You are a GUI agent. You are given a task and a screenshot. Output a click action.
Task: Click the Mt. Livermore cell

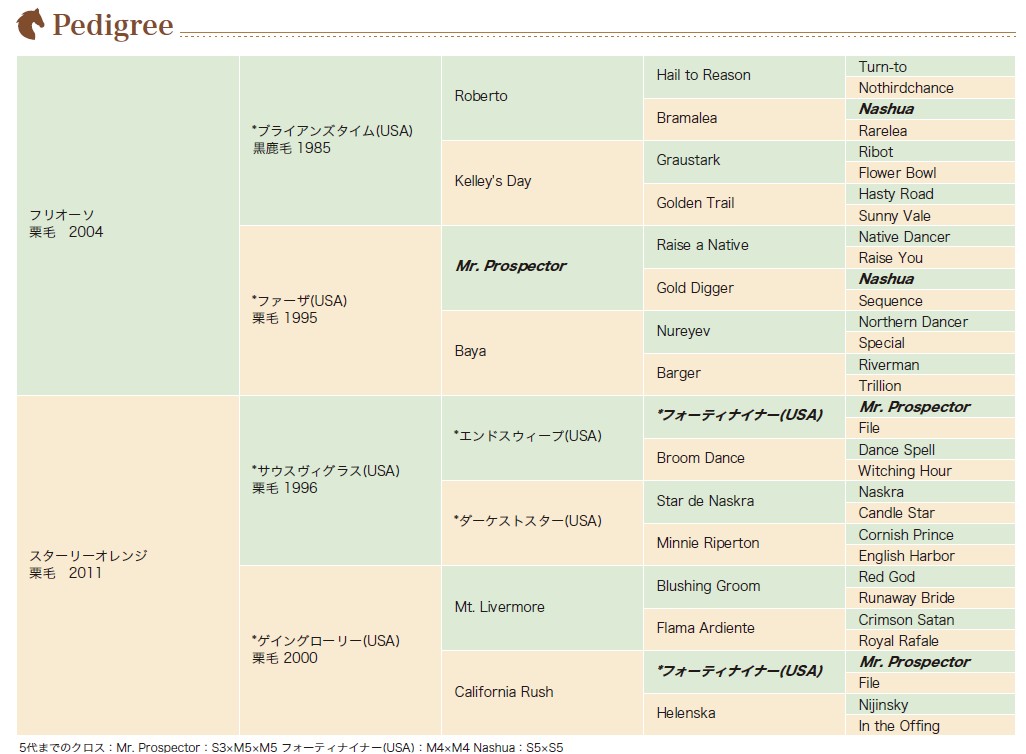(x=542, y=607)
